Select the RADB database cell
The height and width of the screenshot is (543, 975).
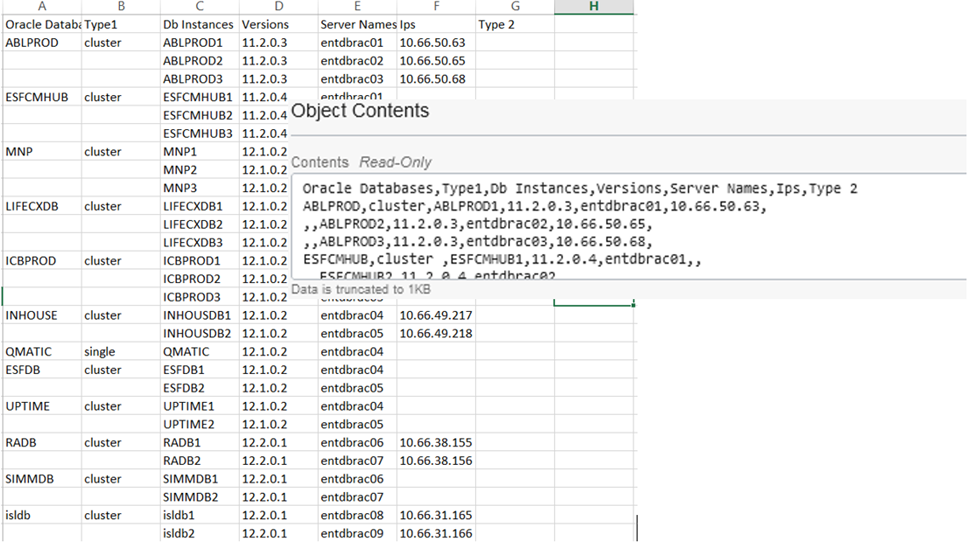[x=42, y=442]
